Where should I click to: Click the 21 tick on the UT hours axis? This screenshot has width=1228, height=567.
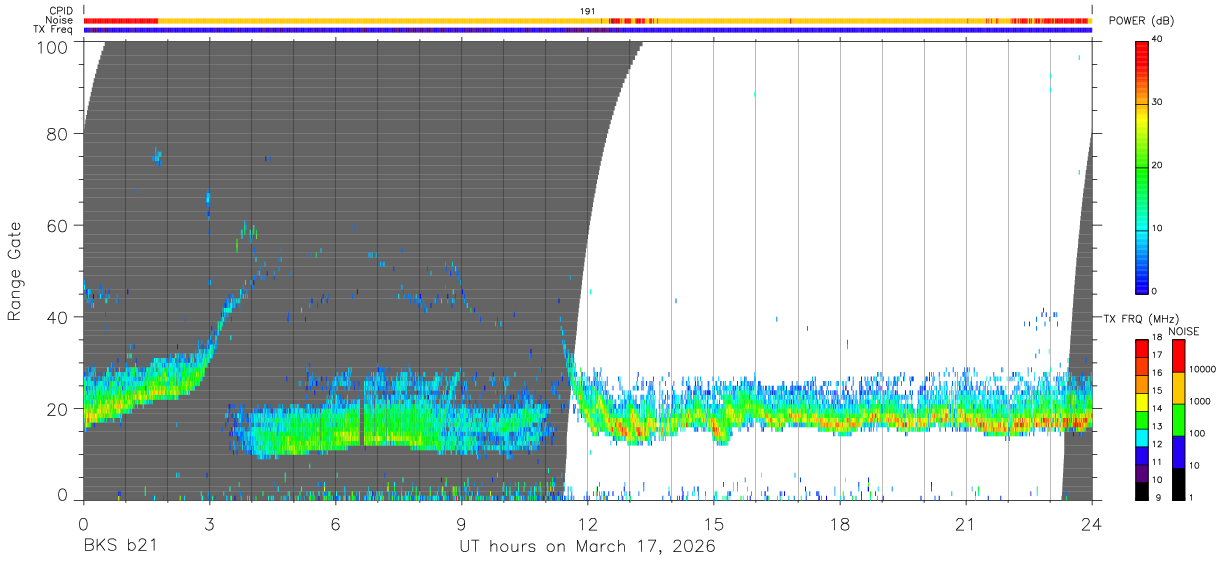966,523
